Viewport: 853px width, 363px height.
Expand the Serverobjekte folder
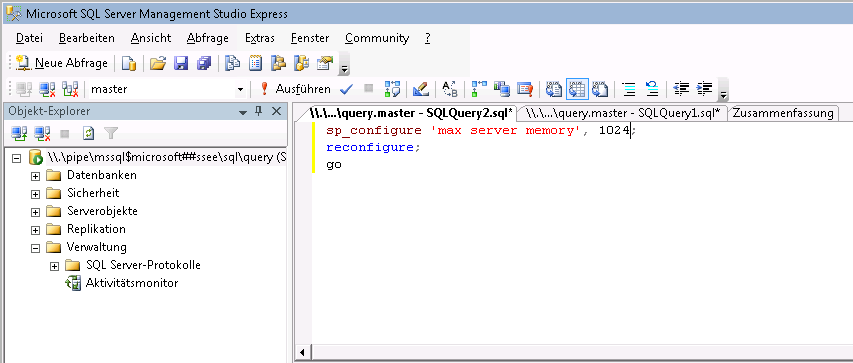[35, 212]
